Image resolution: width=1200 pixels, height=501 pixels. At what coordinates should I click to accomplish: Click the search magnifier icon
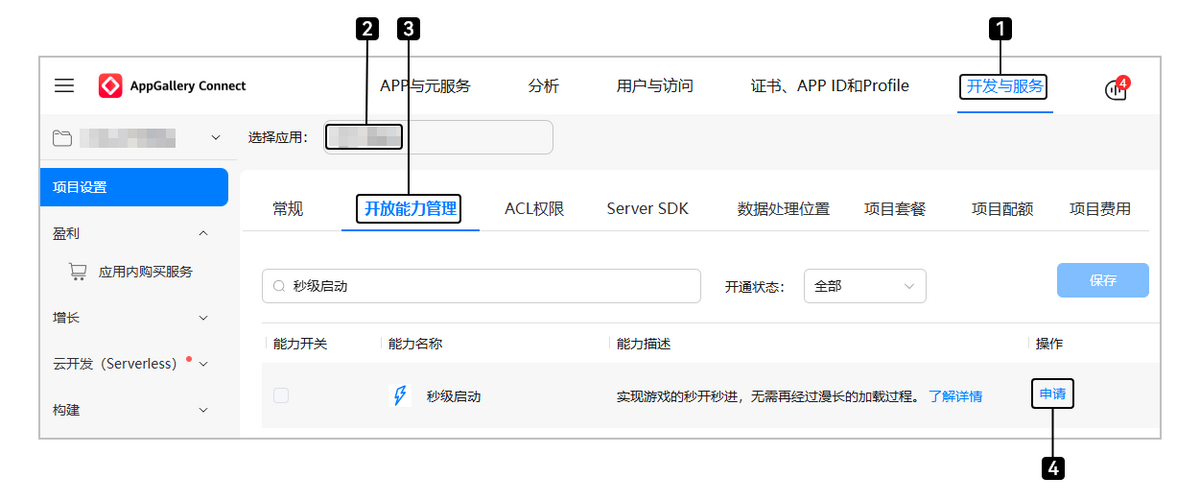click(x=279, y=286)
